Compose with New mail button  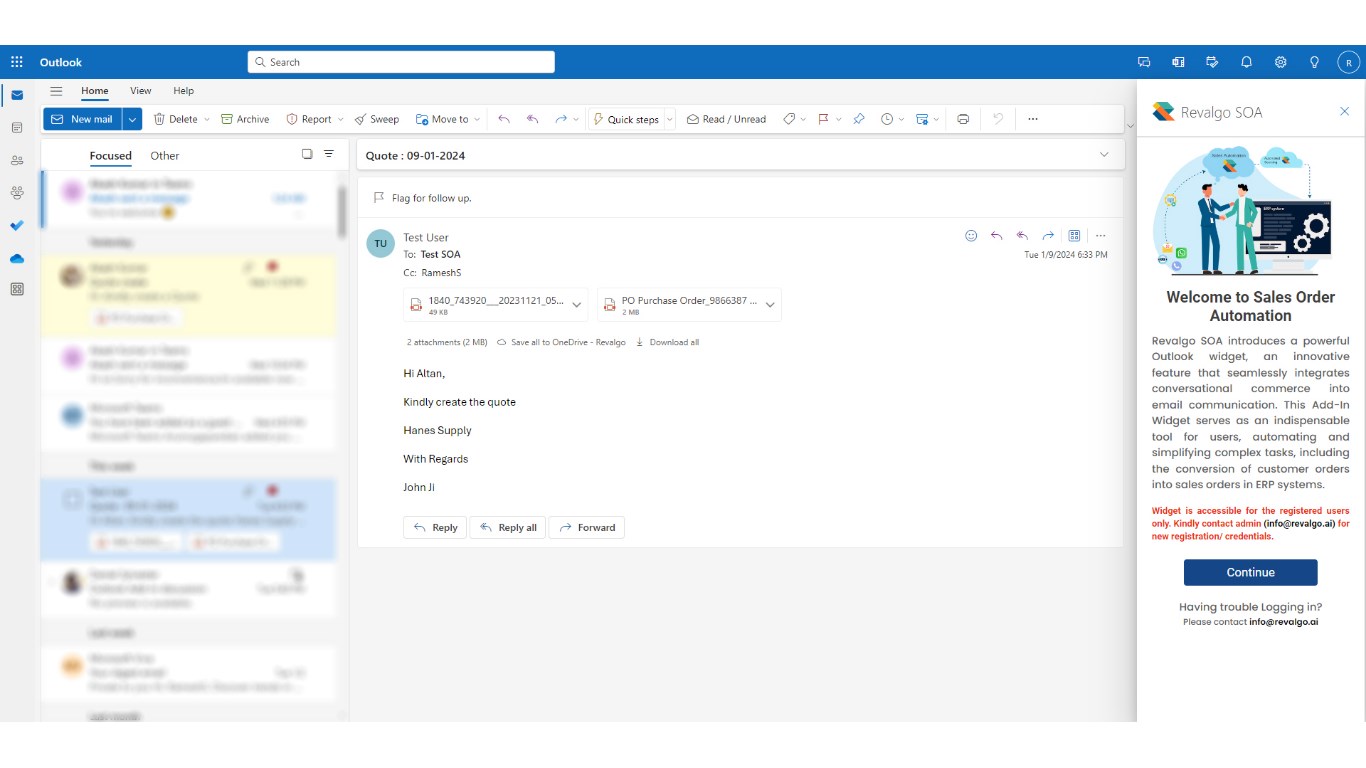pos(83,119)
